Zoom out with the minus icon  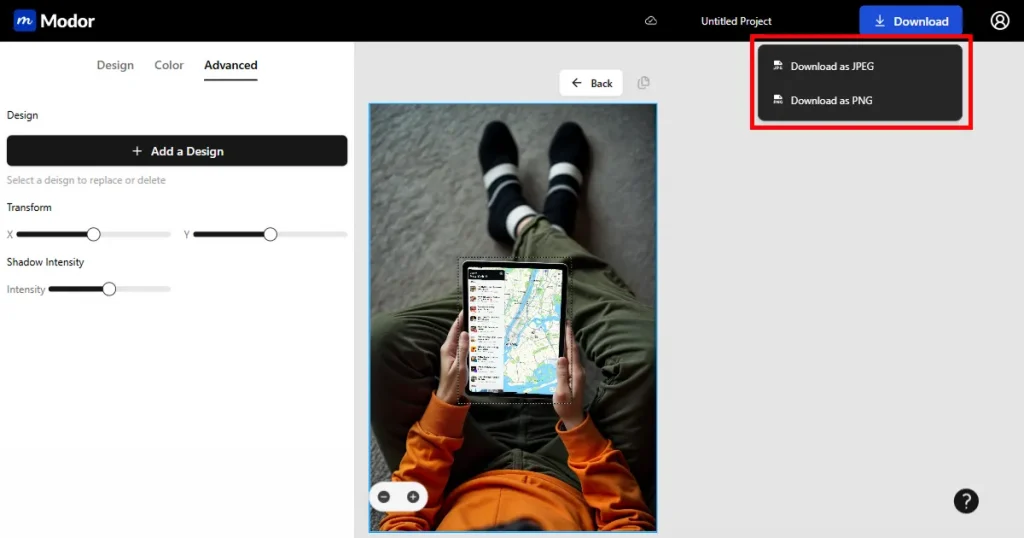[385, 497]
